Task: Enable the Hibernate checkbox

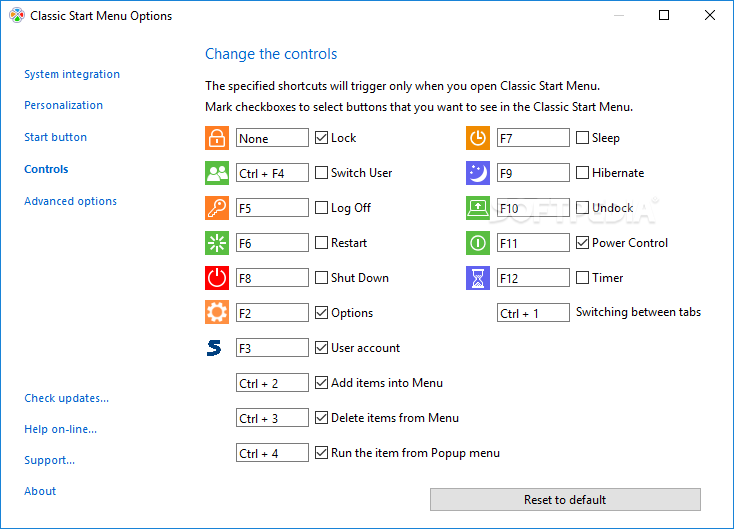Action: pos(582,173)
